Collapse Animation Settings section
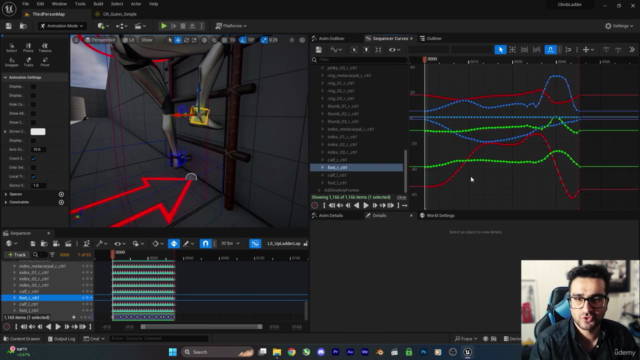The height and width of the screenshot is (360, 640). coord(5,77)
